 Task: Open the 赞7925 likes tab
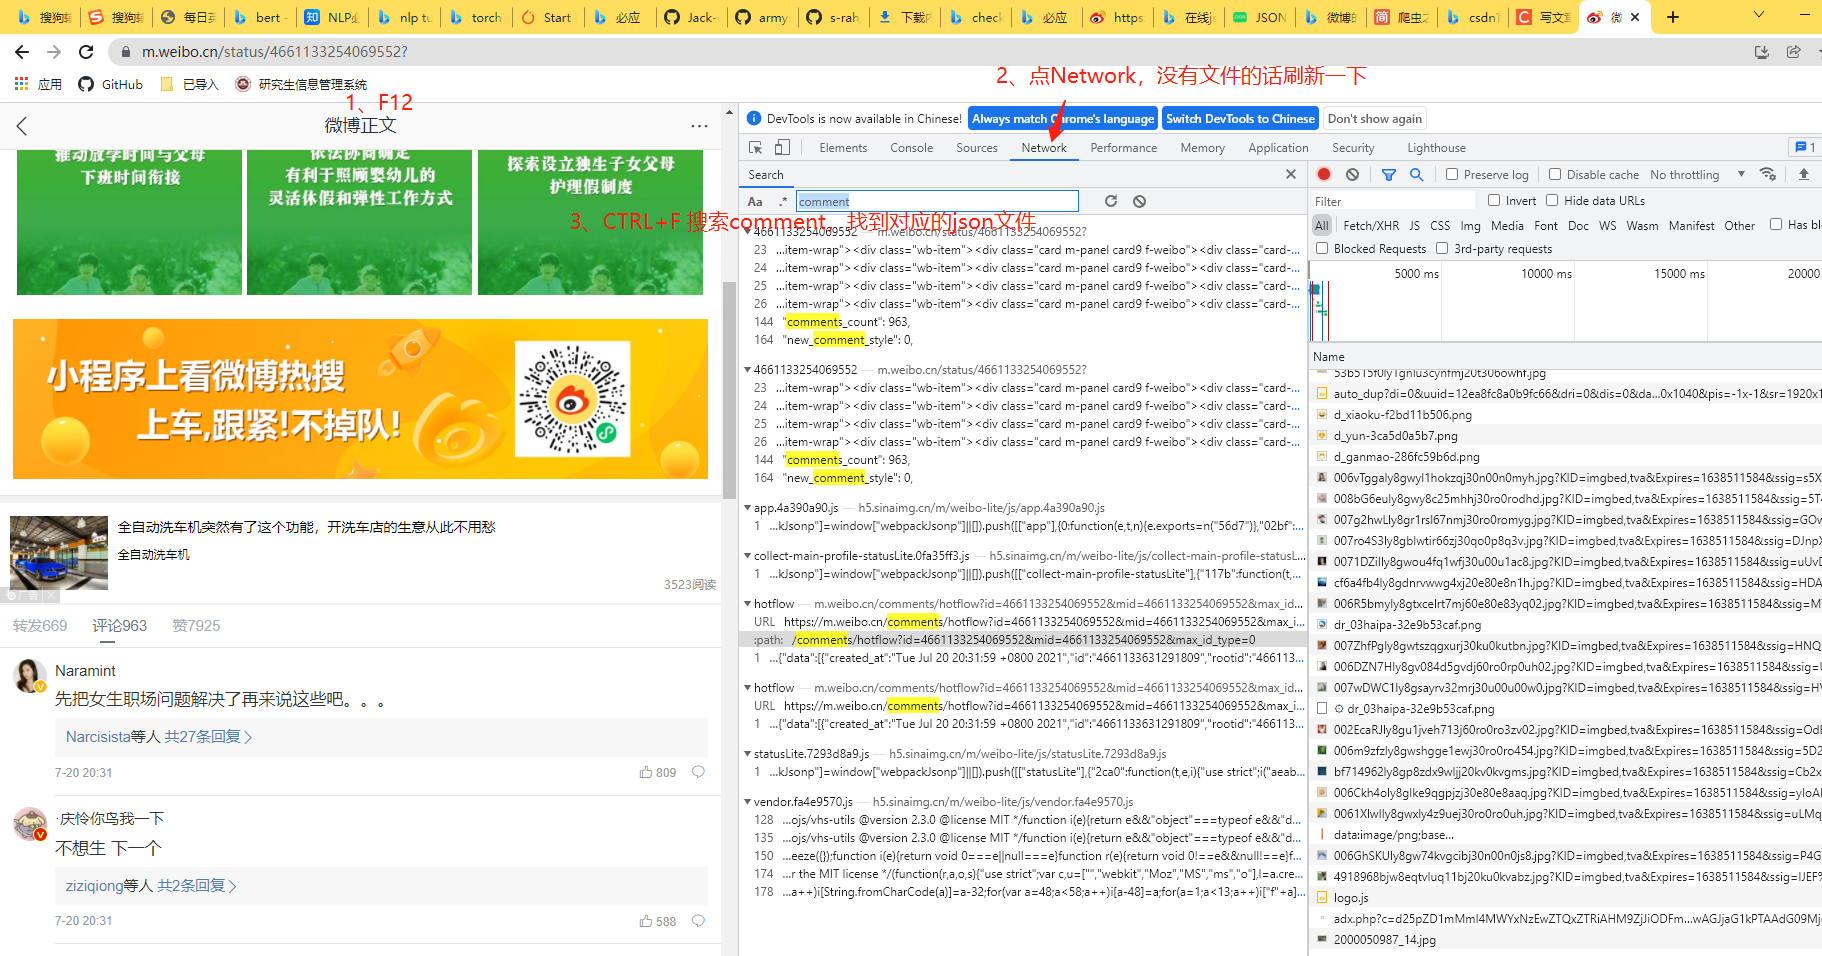pos(196,626)
